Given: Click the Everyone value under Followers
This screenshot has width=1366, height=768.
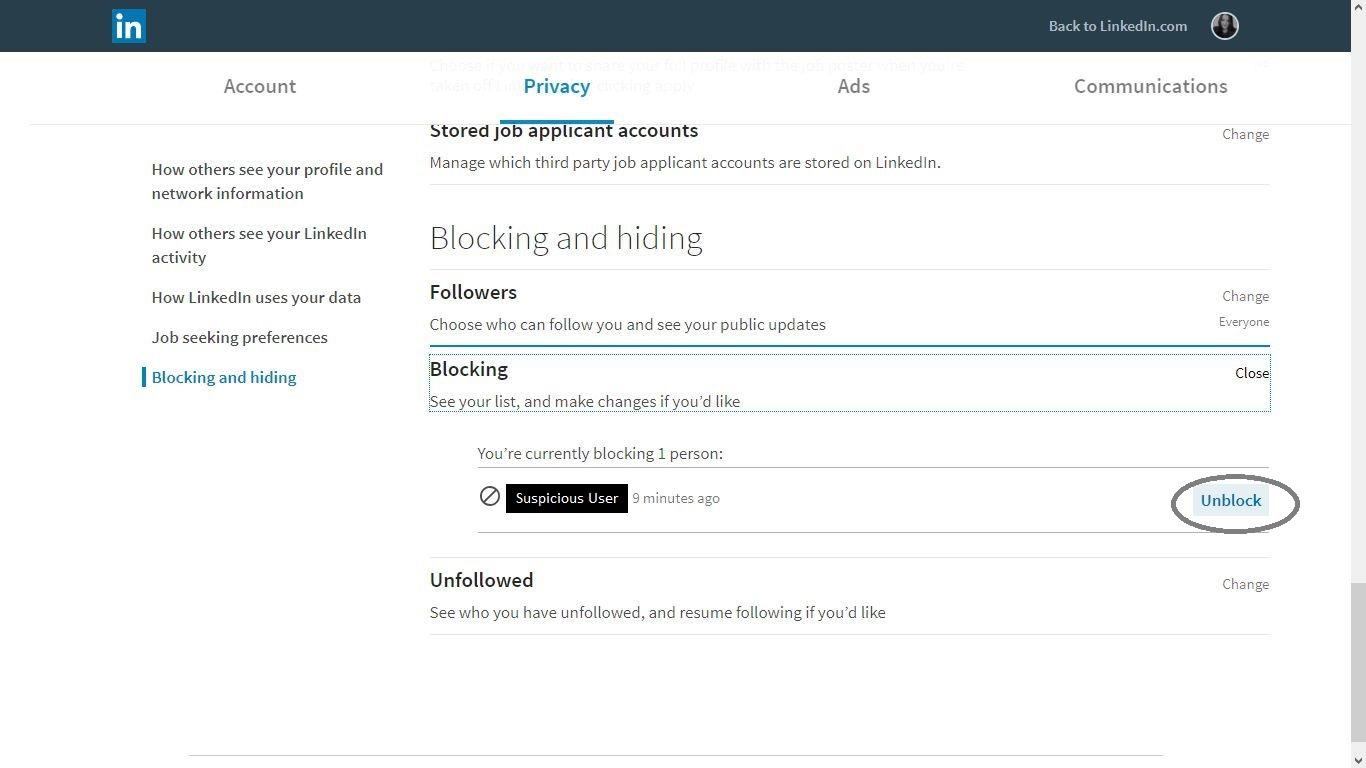Looking at the screenshot, I should [x=1244, y=322].
